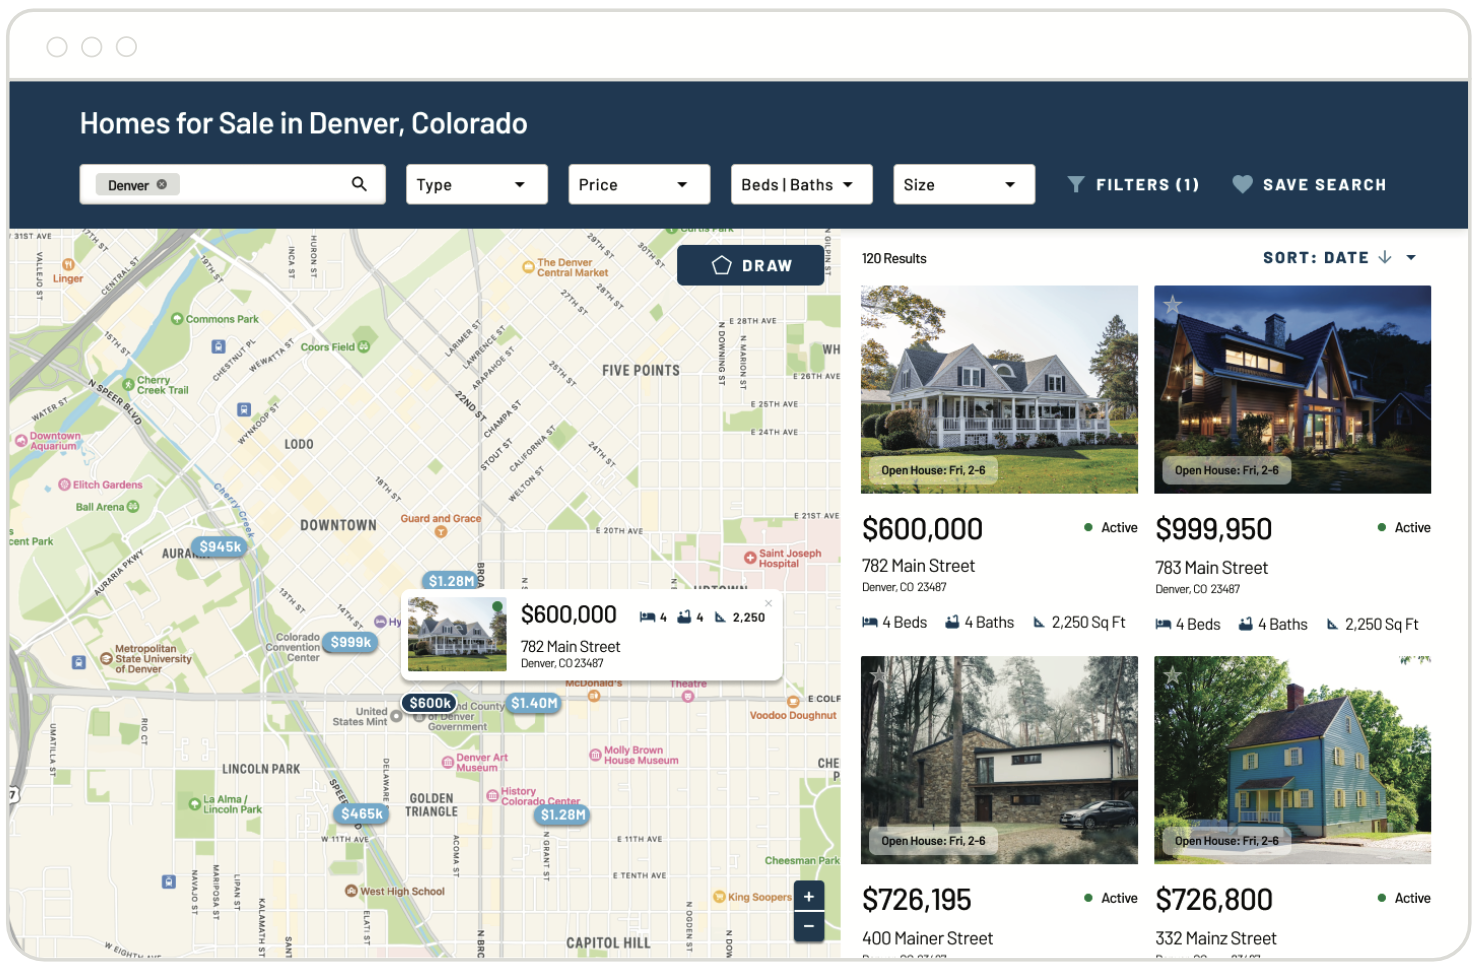Click the 332 Mainz Street address link
Image resolution: width=1478 pixels, height=970 pixels.
pyautogui.click(x=1216, y=938)
